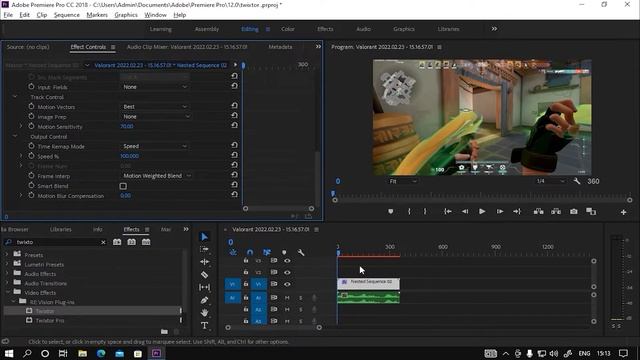Open Windows File Explorer in taskbar
Image resolution: width=640 pixels, height=360 pixels.
click(x=82, y=353)
